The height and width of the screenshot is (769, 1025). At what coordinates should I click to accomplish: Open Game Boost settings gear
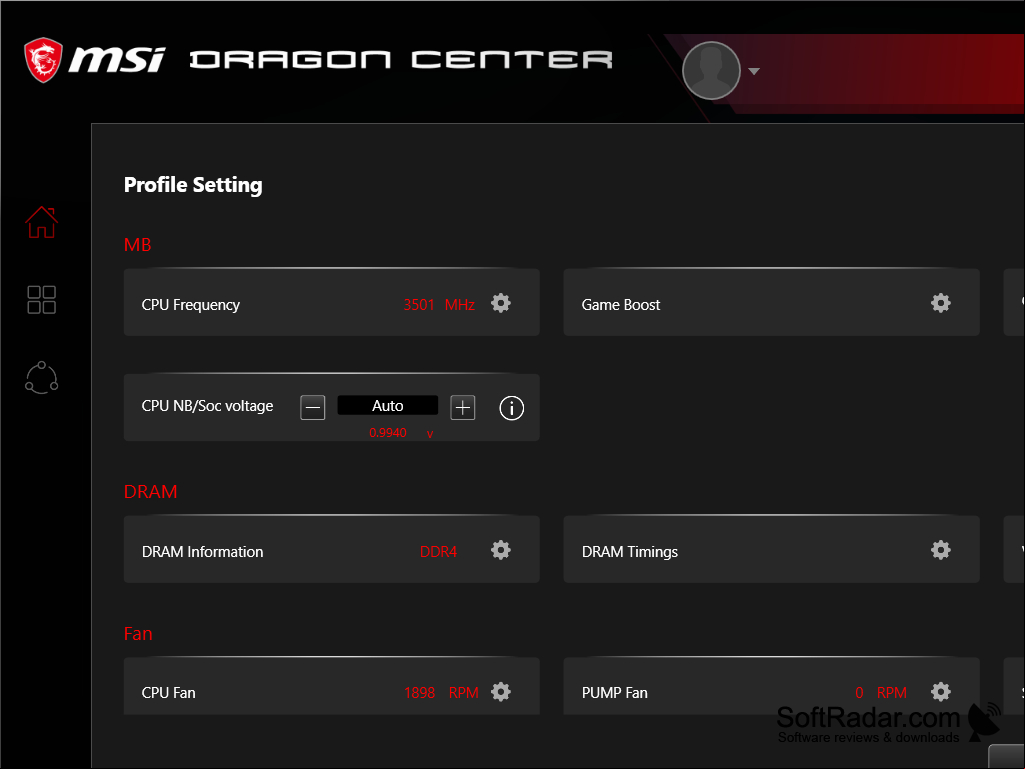(x=941, y=303)
